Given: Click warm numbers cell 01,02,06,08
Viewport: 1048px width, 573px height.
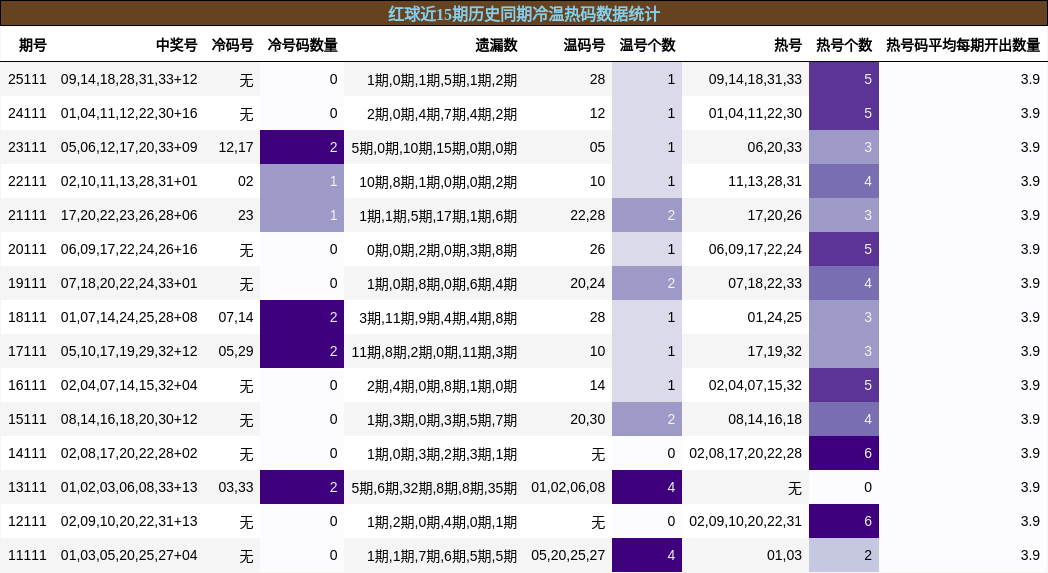Looking at the screenshot, I should click(568, 487).
